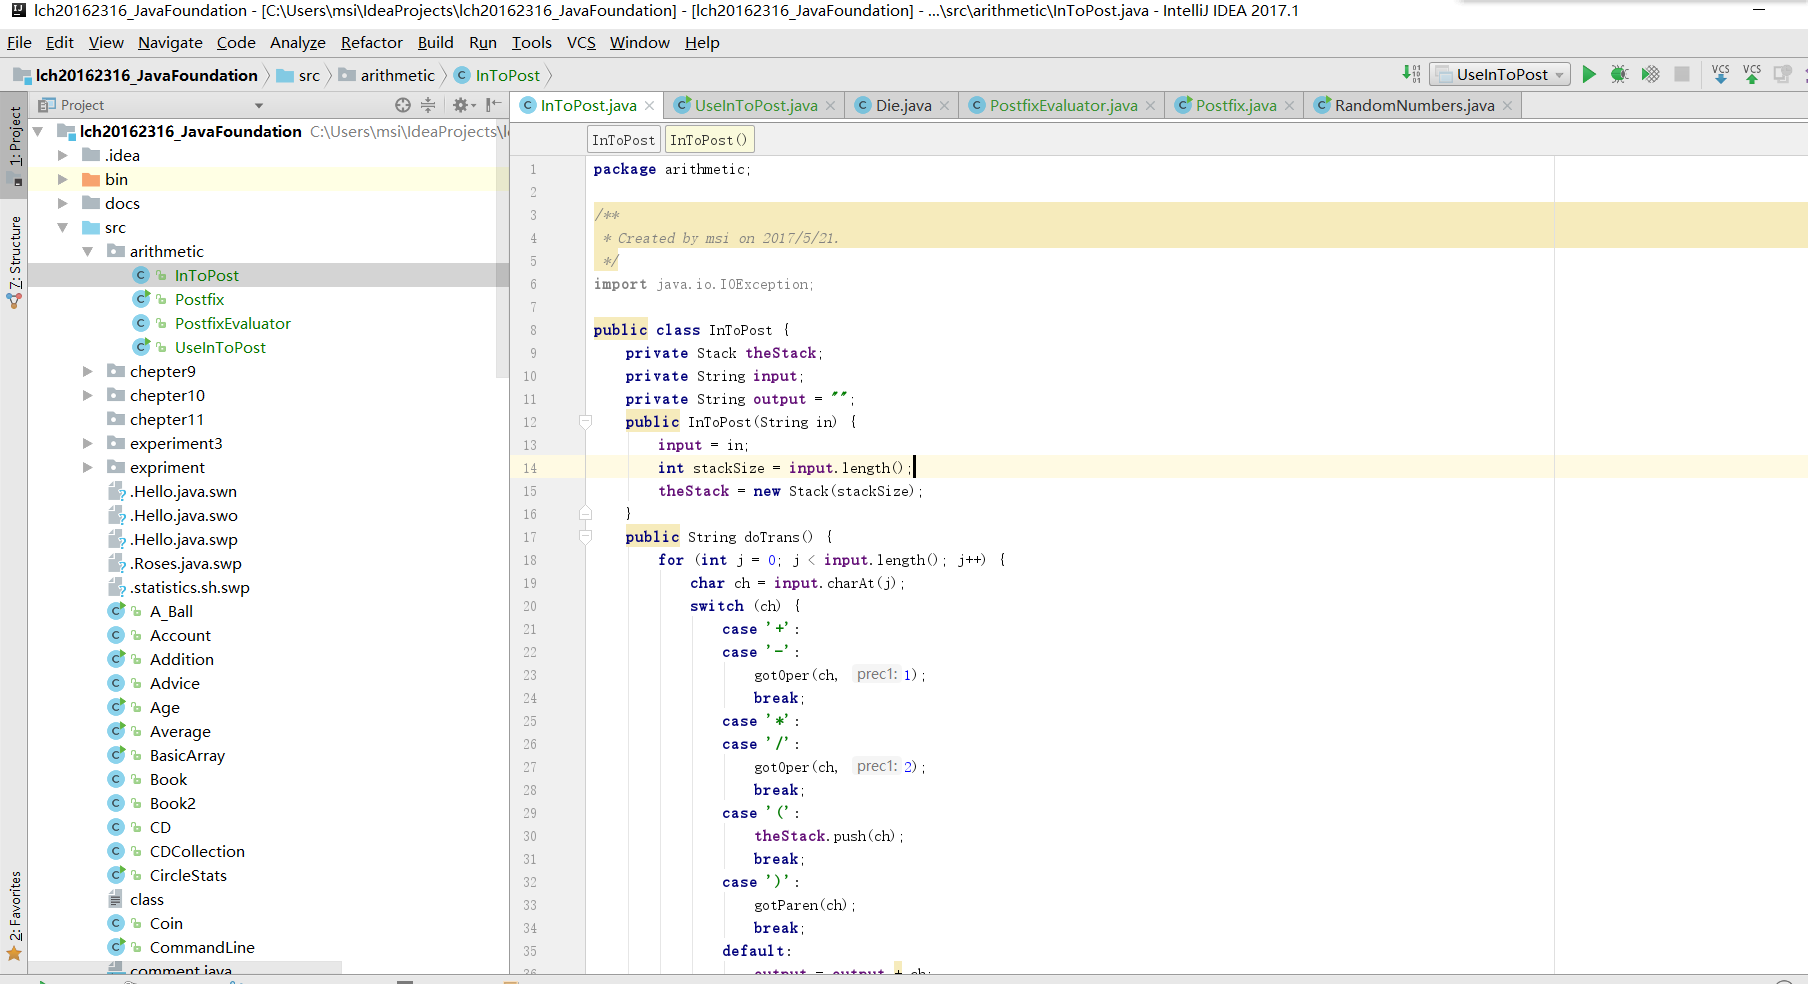
Task: Select the chepter11 package
Action: pyautogui.click(x=166, y=419)
